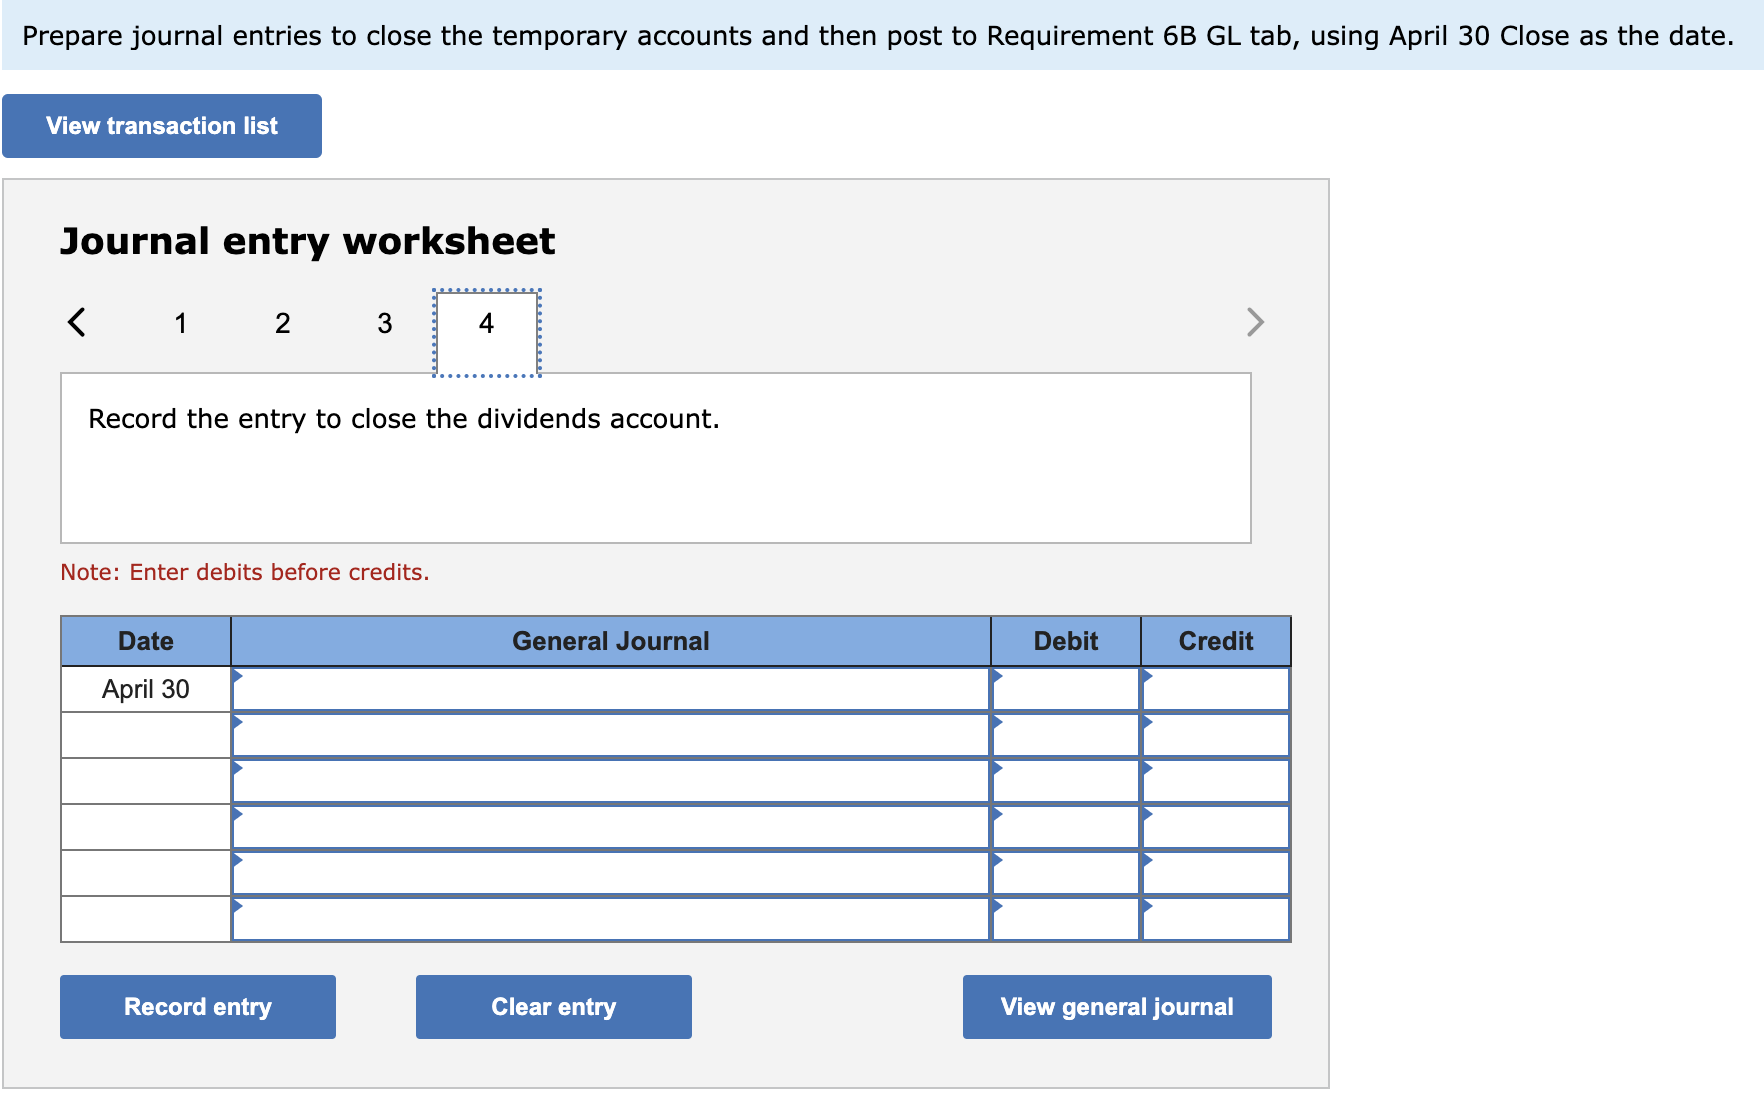Click the Clear entry button

pos(553,1006)
